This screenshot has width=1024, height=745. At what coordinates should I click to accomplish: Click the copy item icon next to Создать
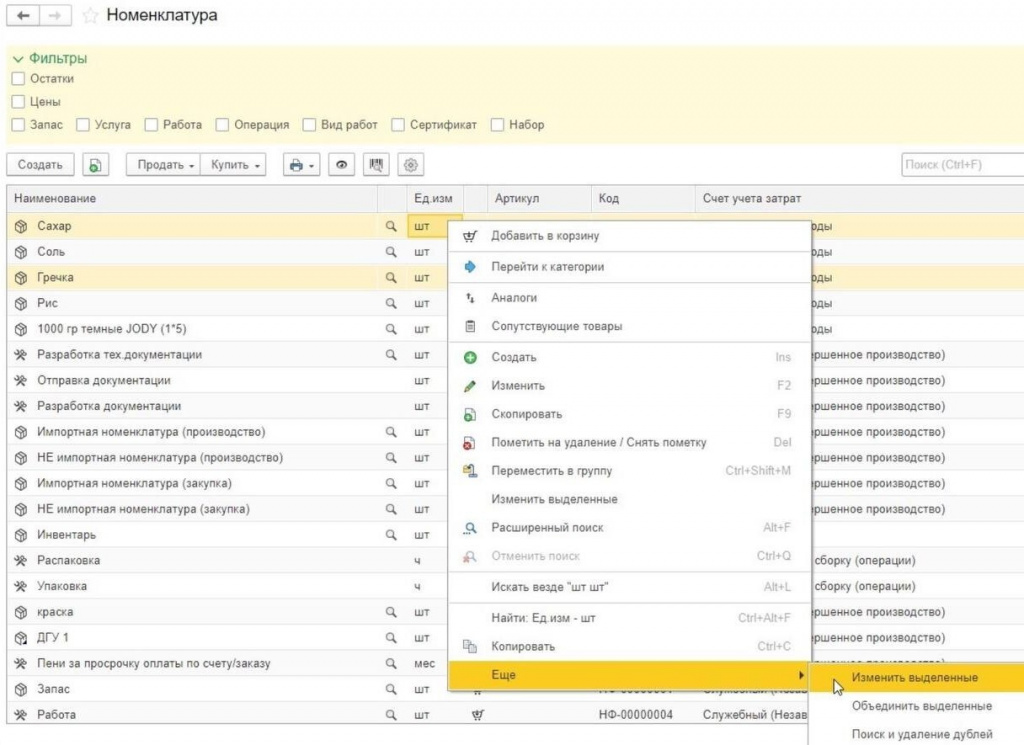click(x=95, y=165)
